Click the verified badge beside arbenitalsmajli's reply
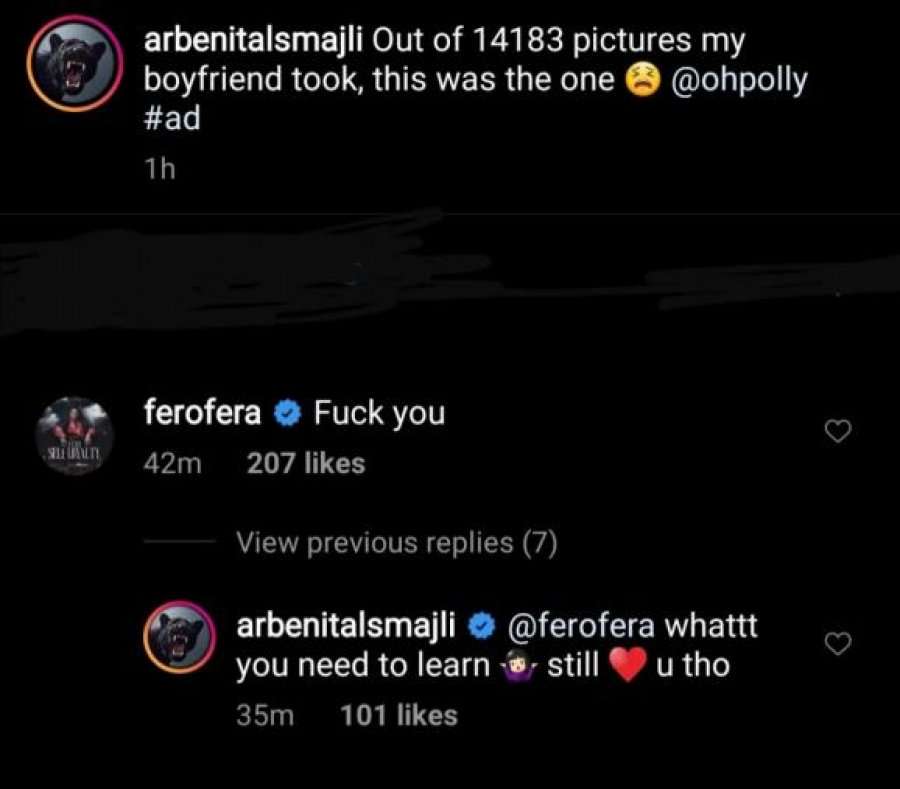900x789 pixels. tap(482, 626)
